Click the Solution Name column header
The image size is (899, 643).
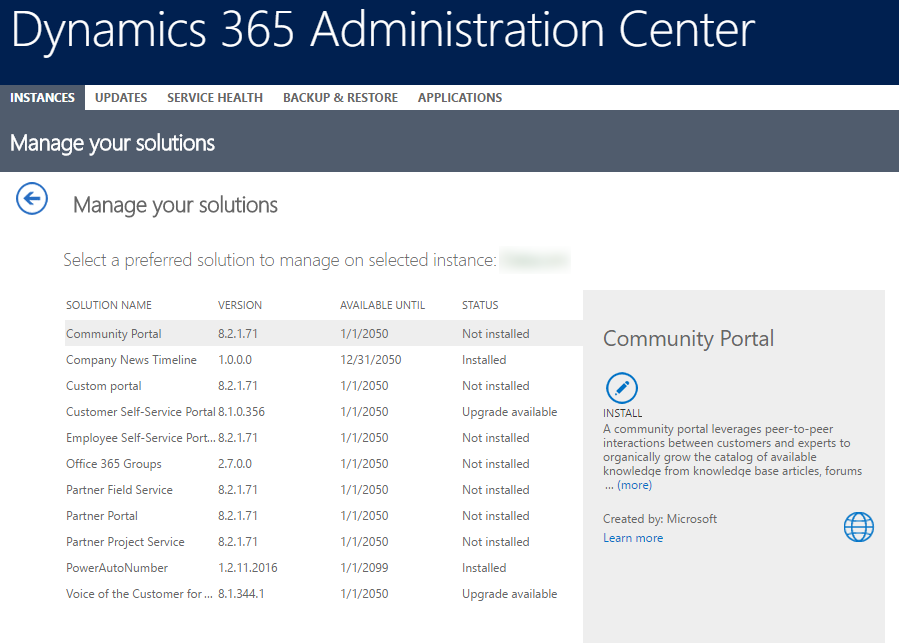pos(109,305)
